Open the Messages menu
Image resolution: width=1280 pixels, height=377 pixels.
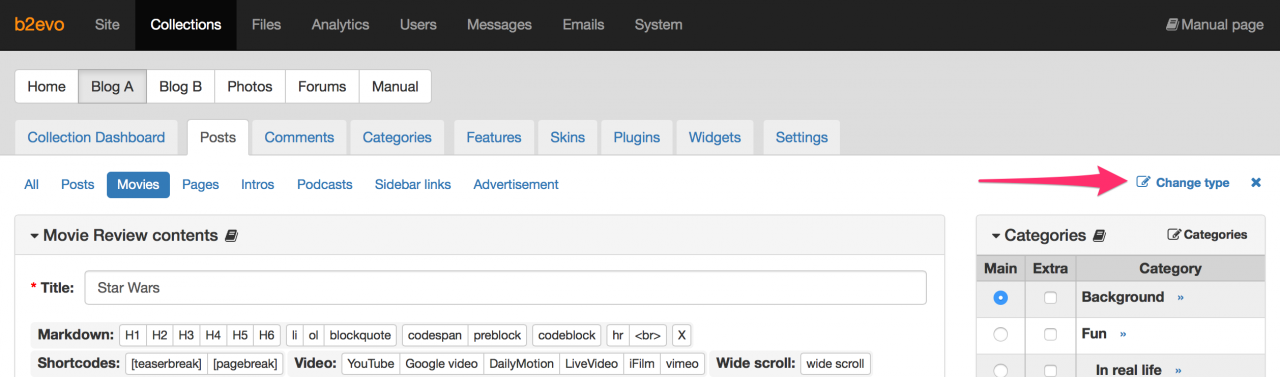(500, 25)
